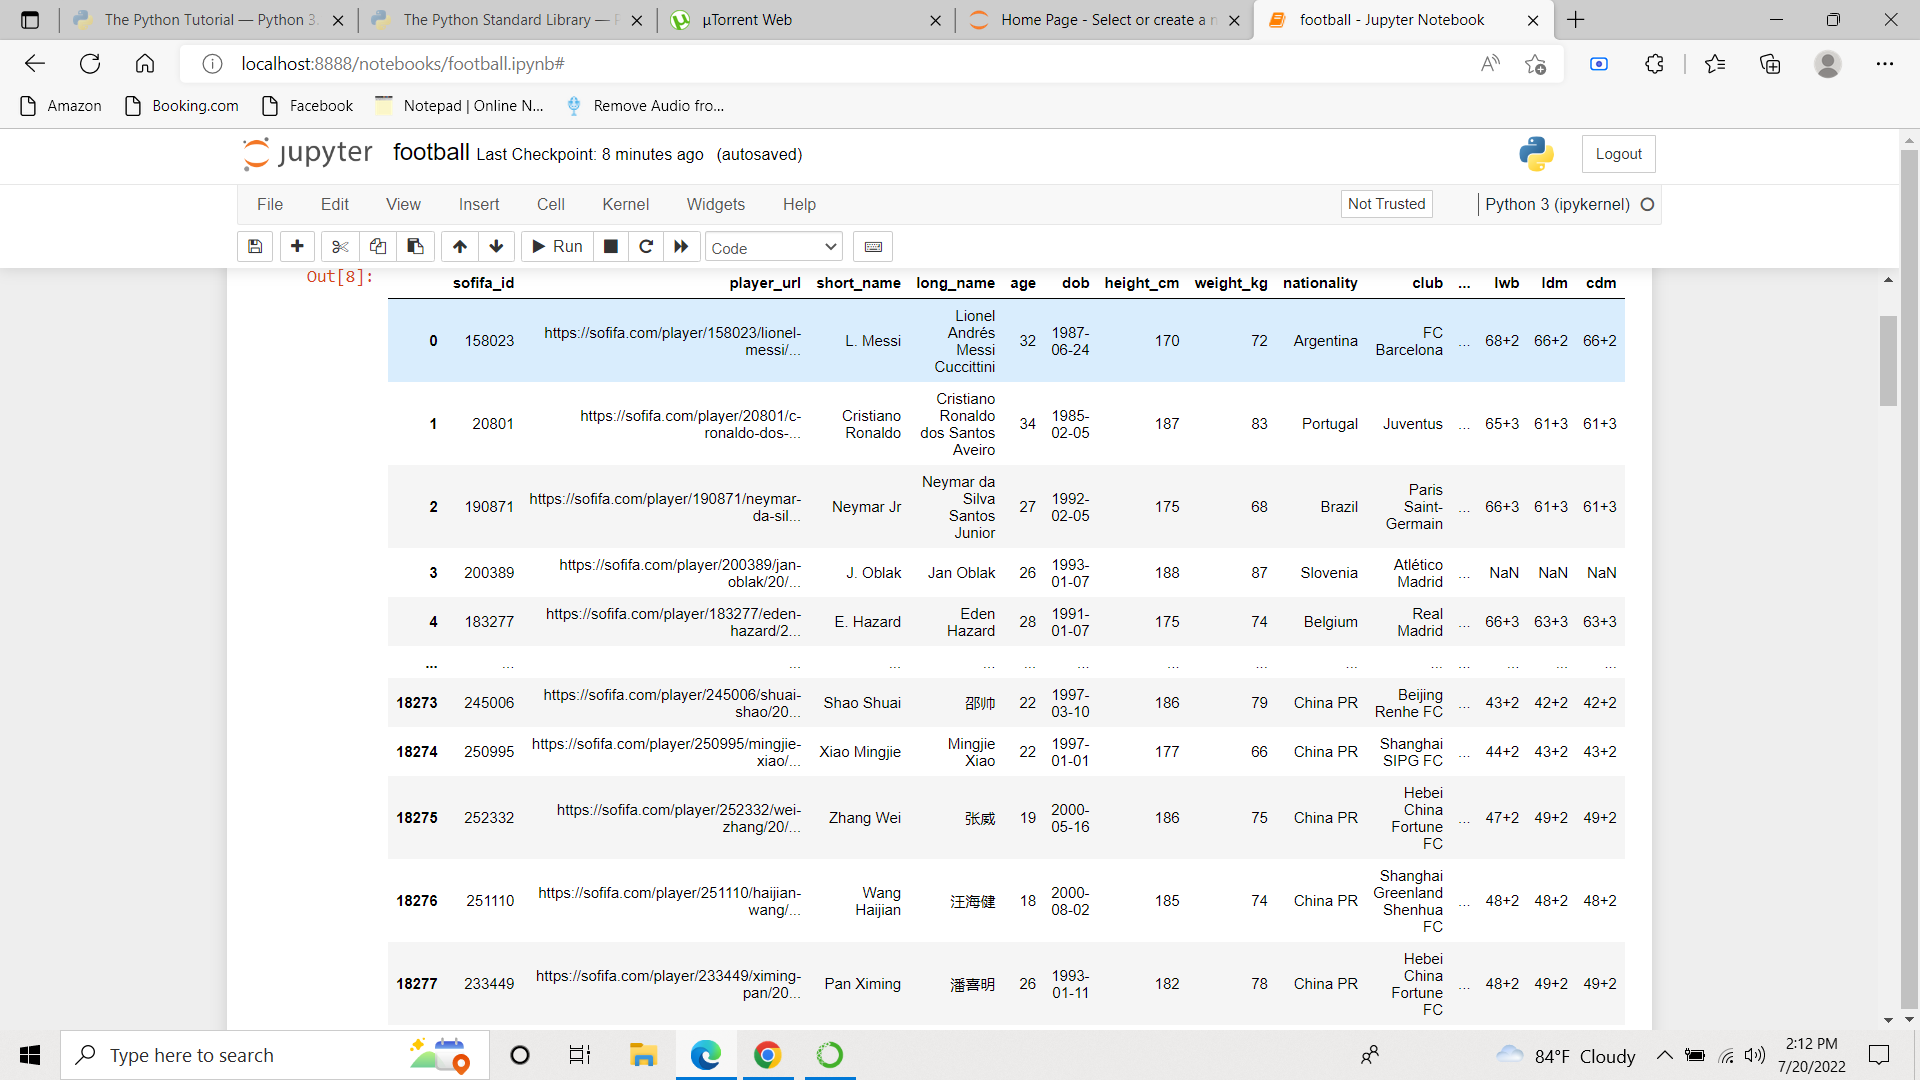Restart kernel and run all cells
1920x1080 pixels.
coord(681,246)
